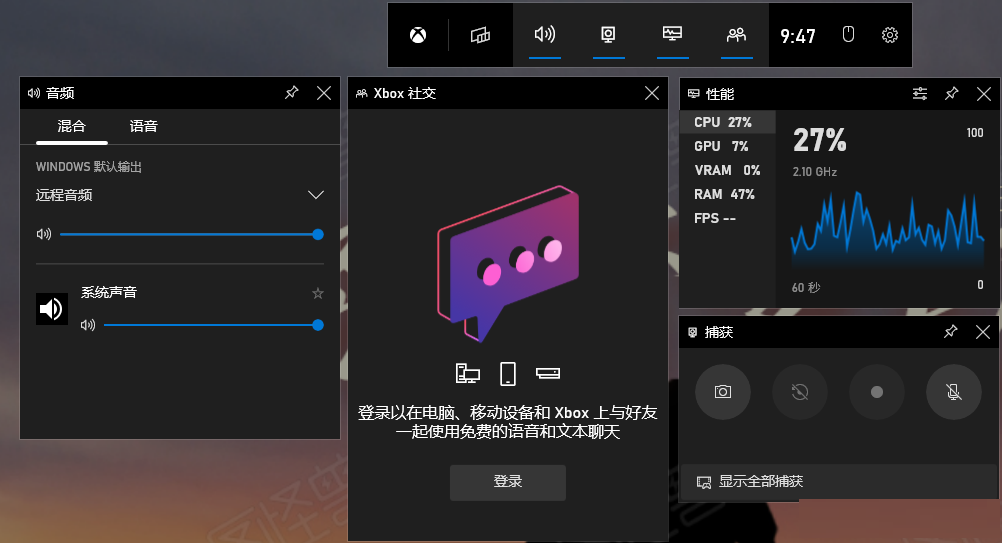1002x543 pixels.
Task: Click the chat bubble illustration
Action: click(508, 263)
